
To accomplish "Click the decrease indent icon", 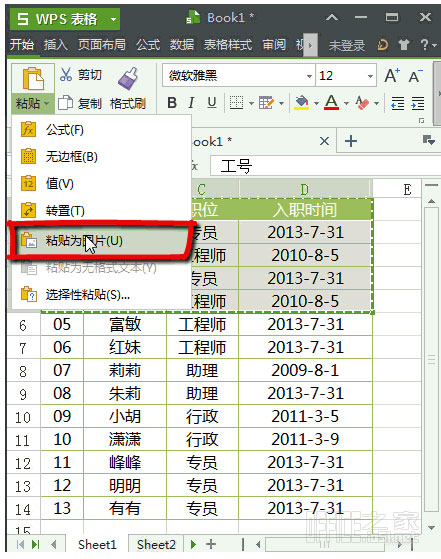I will click(x=398, y=103).
